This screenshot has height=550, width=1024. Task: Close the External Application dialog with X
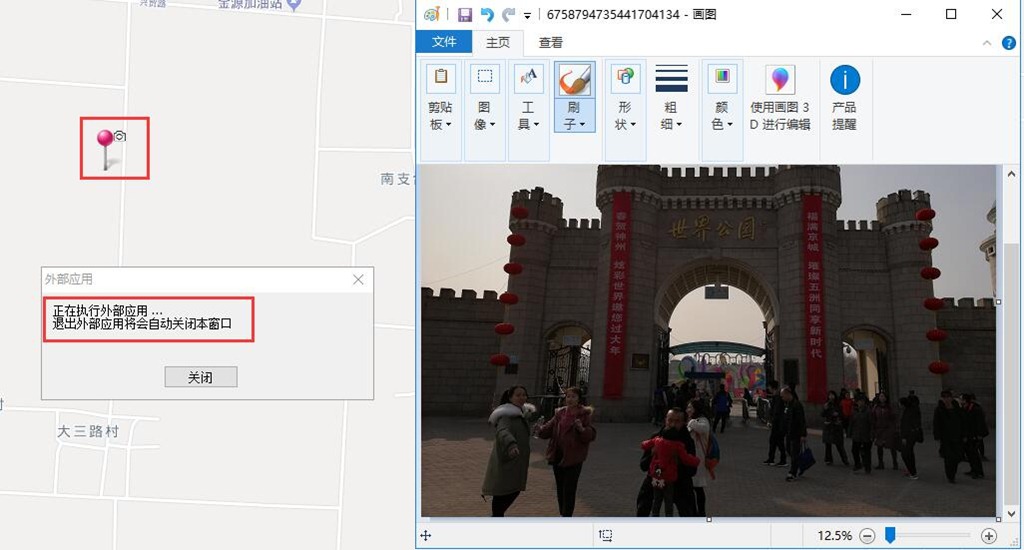coord(358,280)
